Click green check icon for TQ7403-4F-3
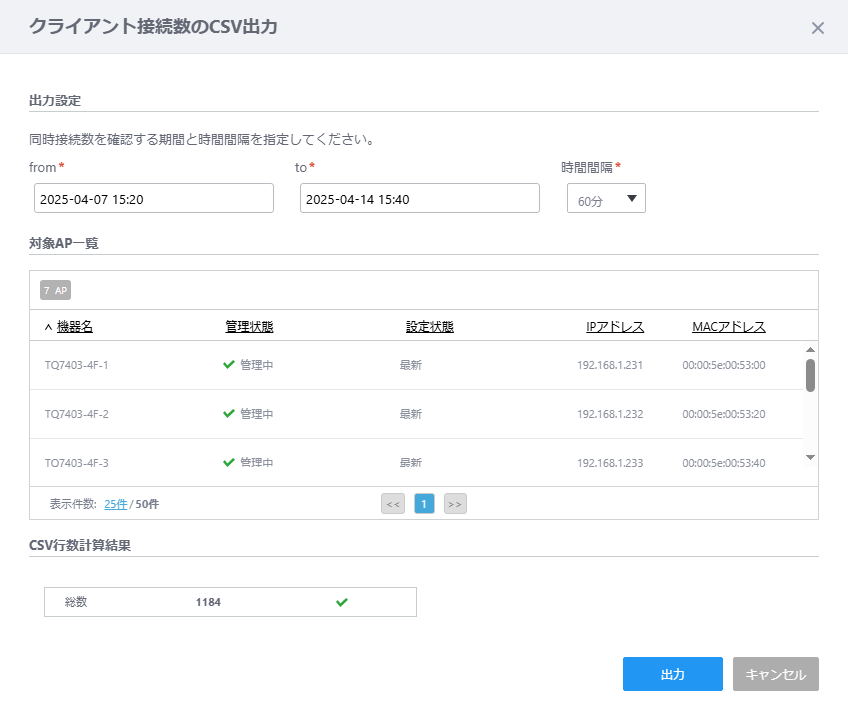 click(x=229, y=462)
